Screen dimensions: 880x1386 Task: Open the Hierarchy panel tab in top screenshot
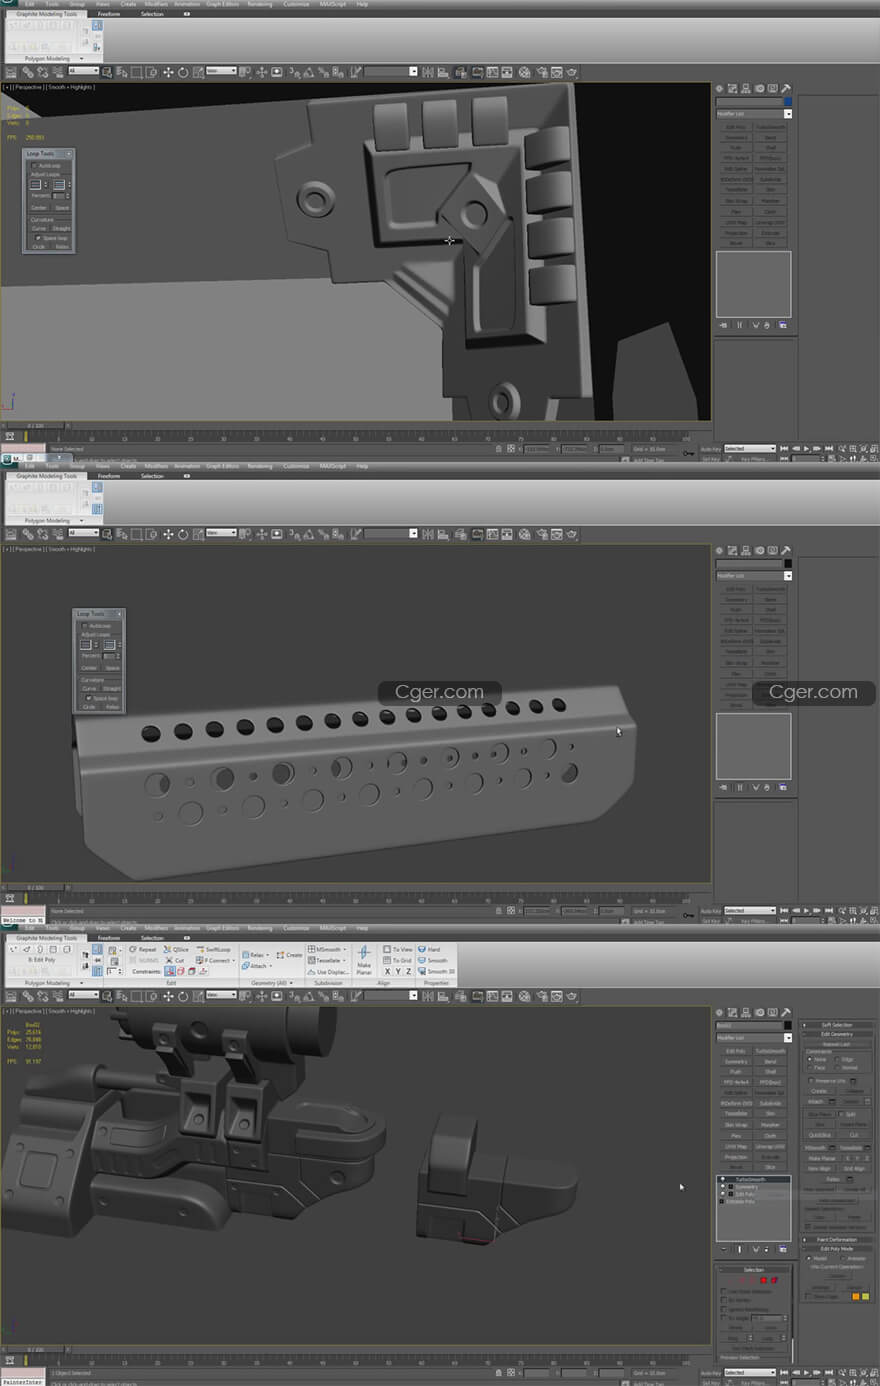747,89
